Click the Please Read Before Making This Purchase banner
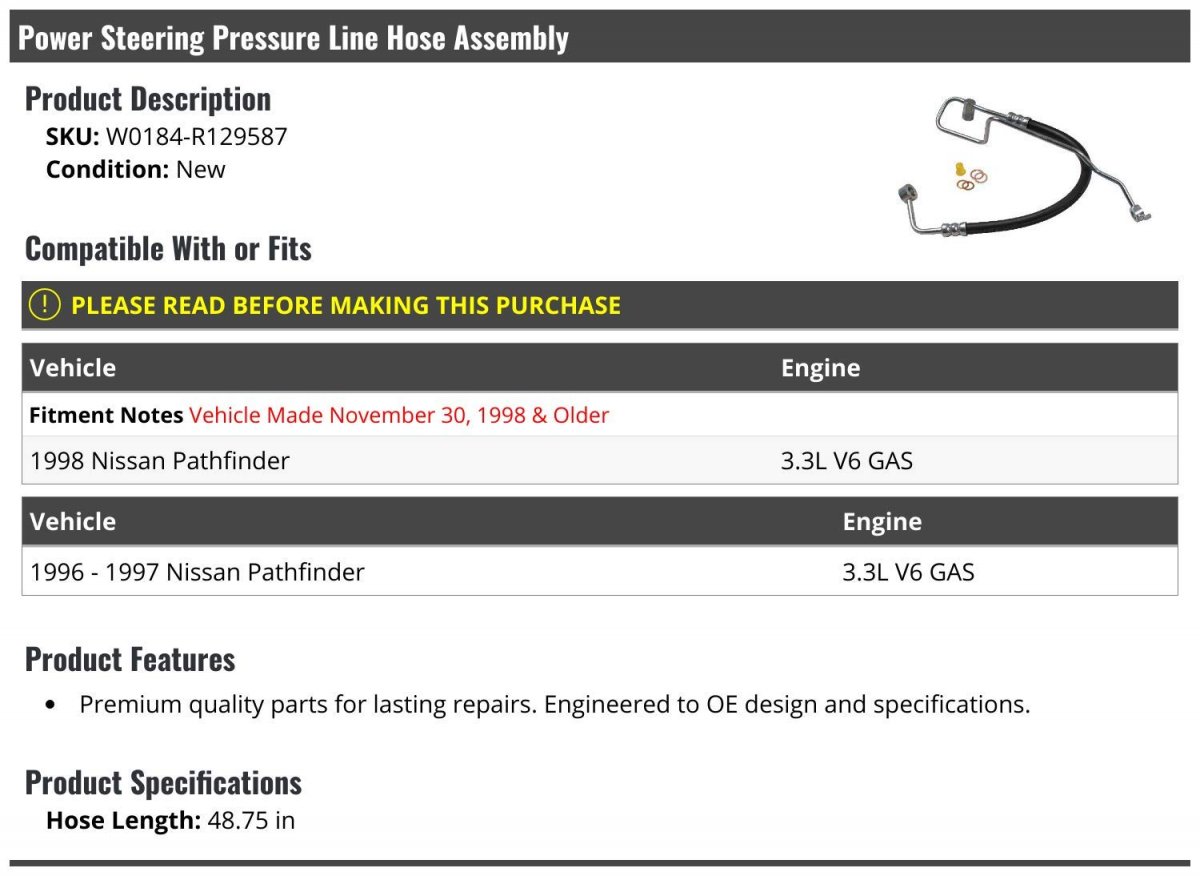1200x876 pixels. (x=600, y=305)
